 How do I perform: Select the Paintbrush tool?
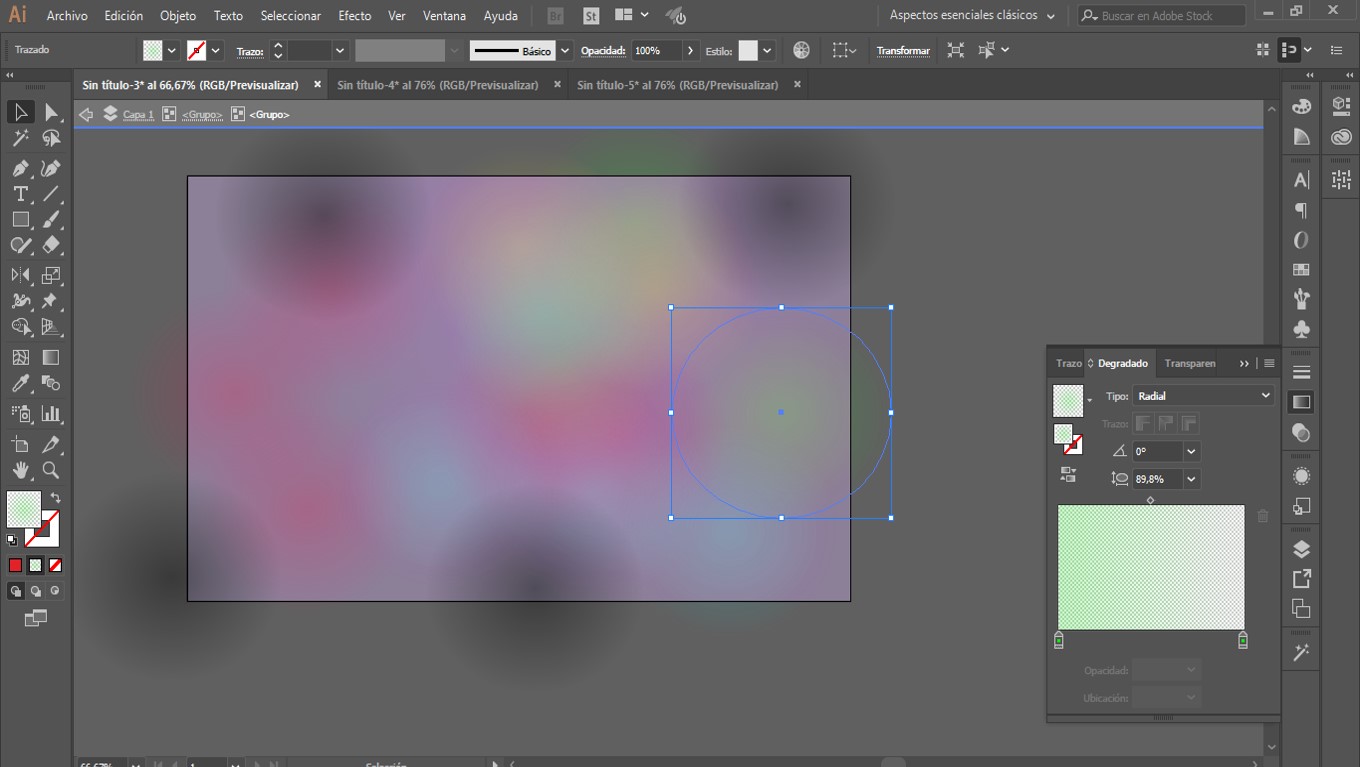click(x=51, y=220)
